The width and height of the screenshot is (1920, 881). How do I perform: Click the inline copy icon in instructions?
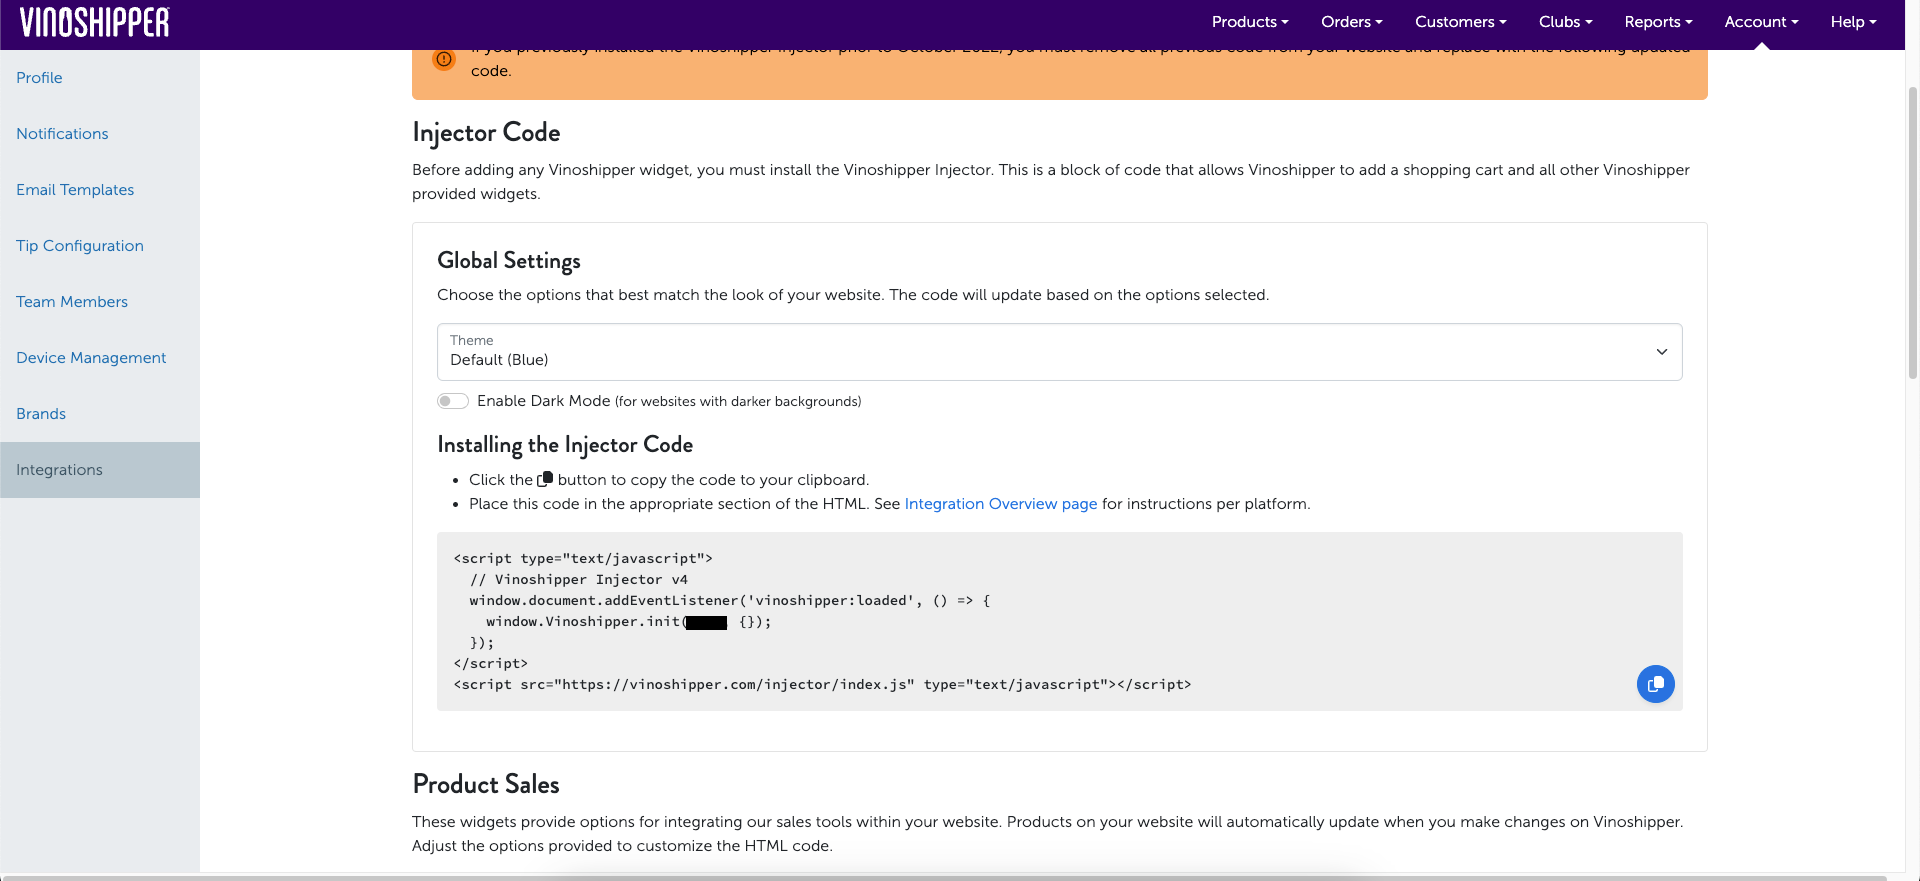(545, 479)
